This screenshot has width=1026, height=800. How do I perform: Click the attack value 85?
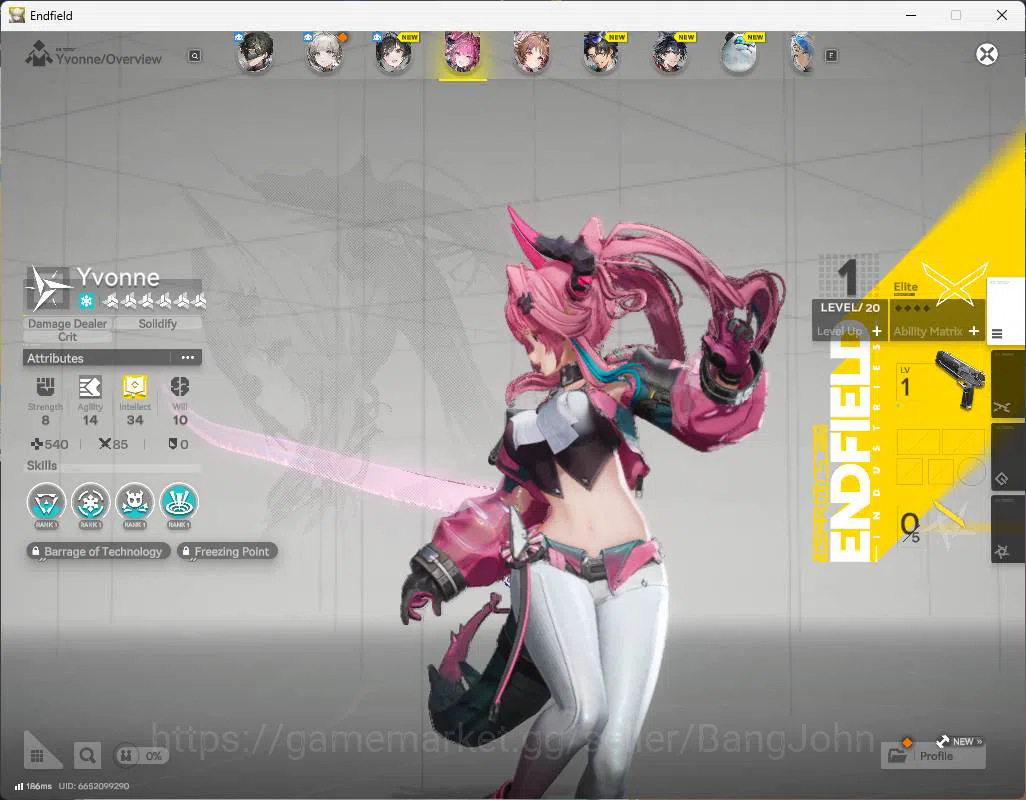click(113, 444)
